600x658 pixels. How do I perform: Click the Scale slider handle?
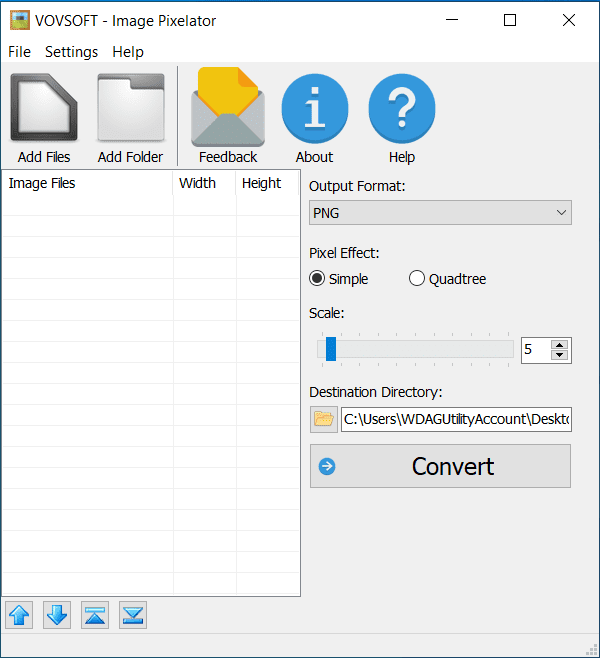(331, 349)
